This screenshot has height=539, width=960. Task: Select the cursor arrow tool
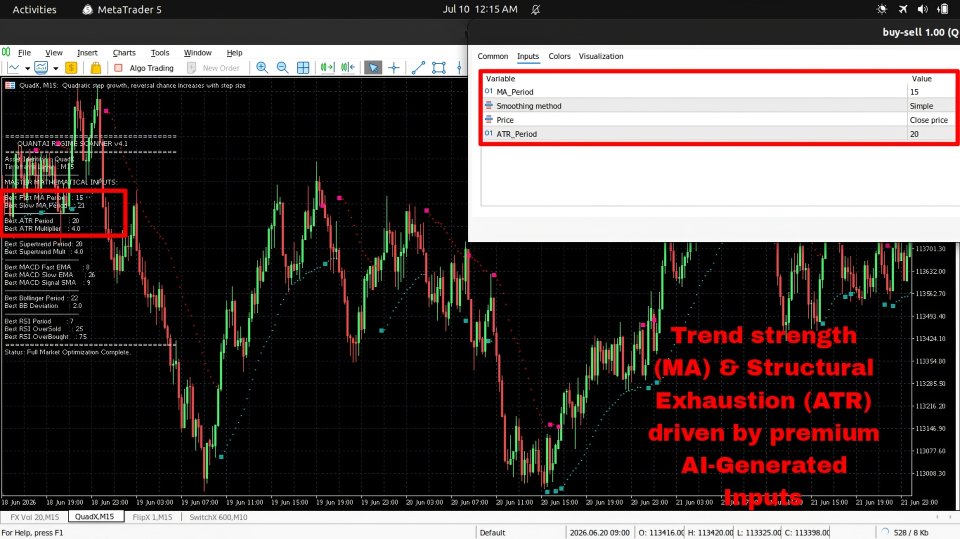click(x=373, y=67)
